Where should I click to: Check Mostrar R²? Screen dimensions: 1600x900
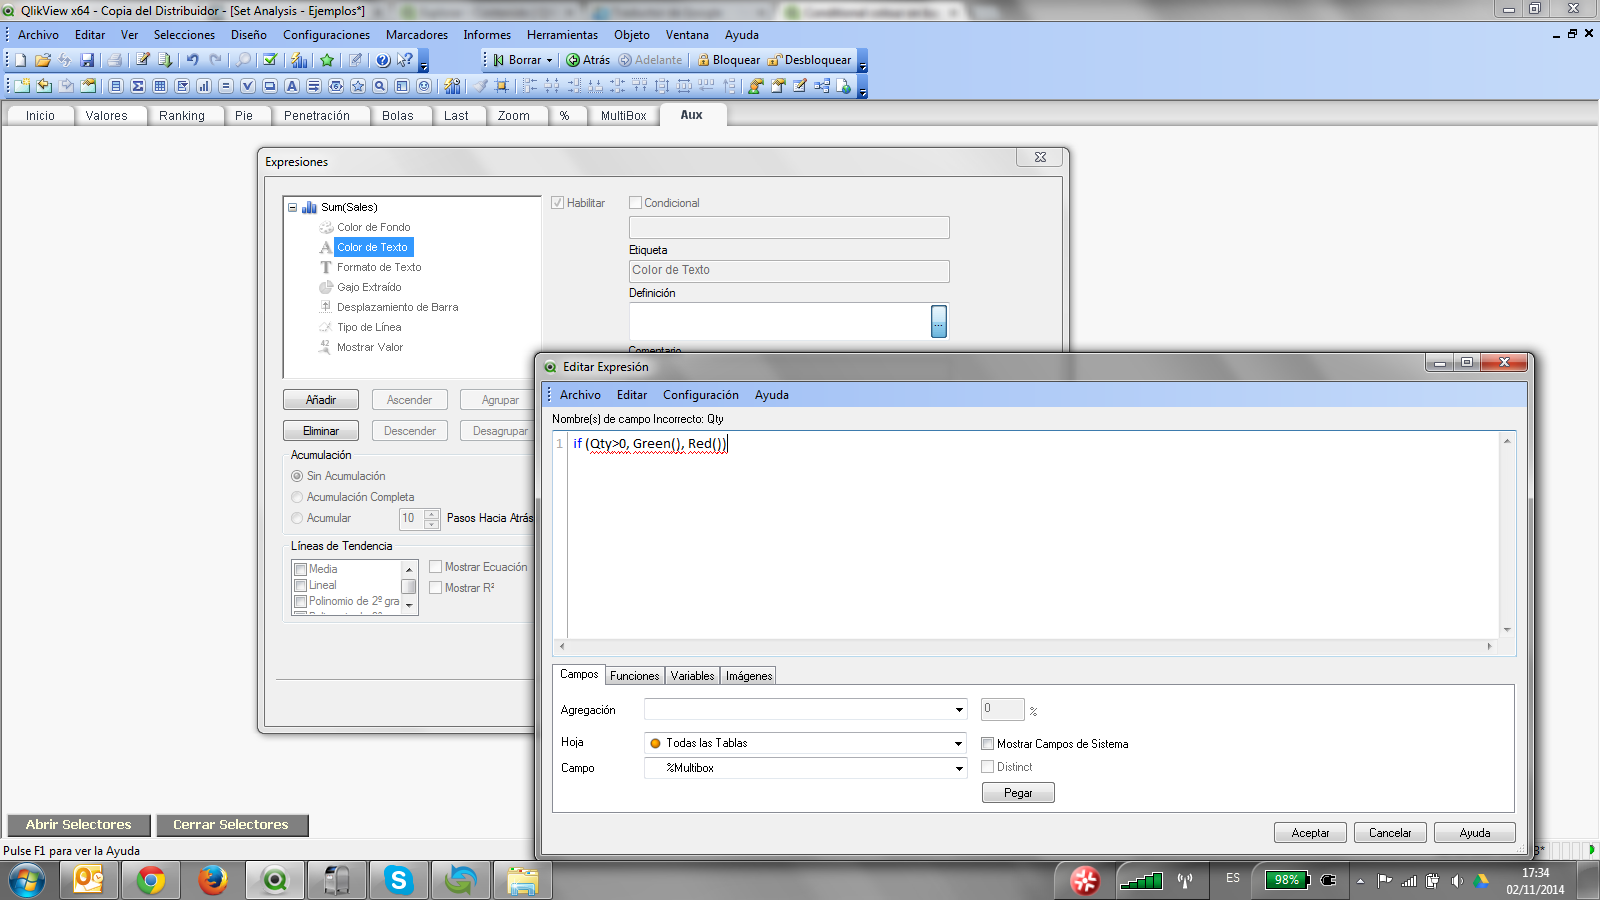[436, 588]
